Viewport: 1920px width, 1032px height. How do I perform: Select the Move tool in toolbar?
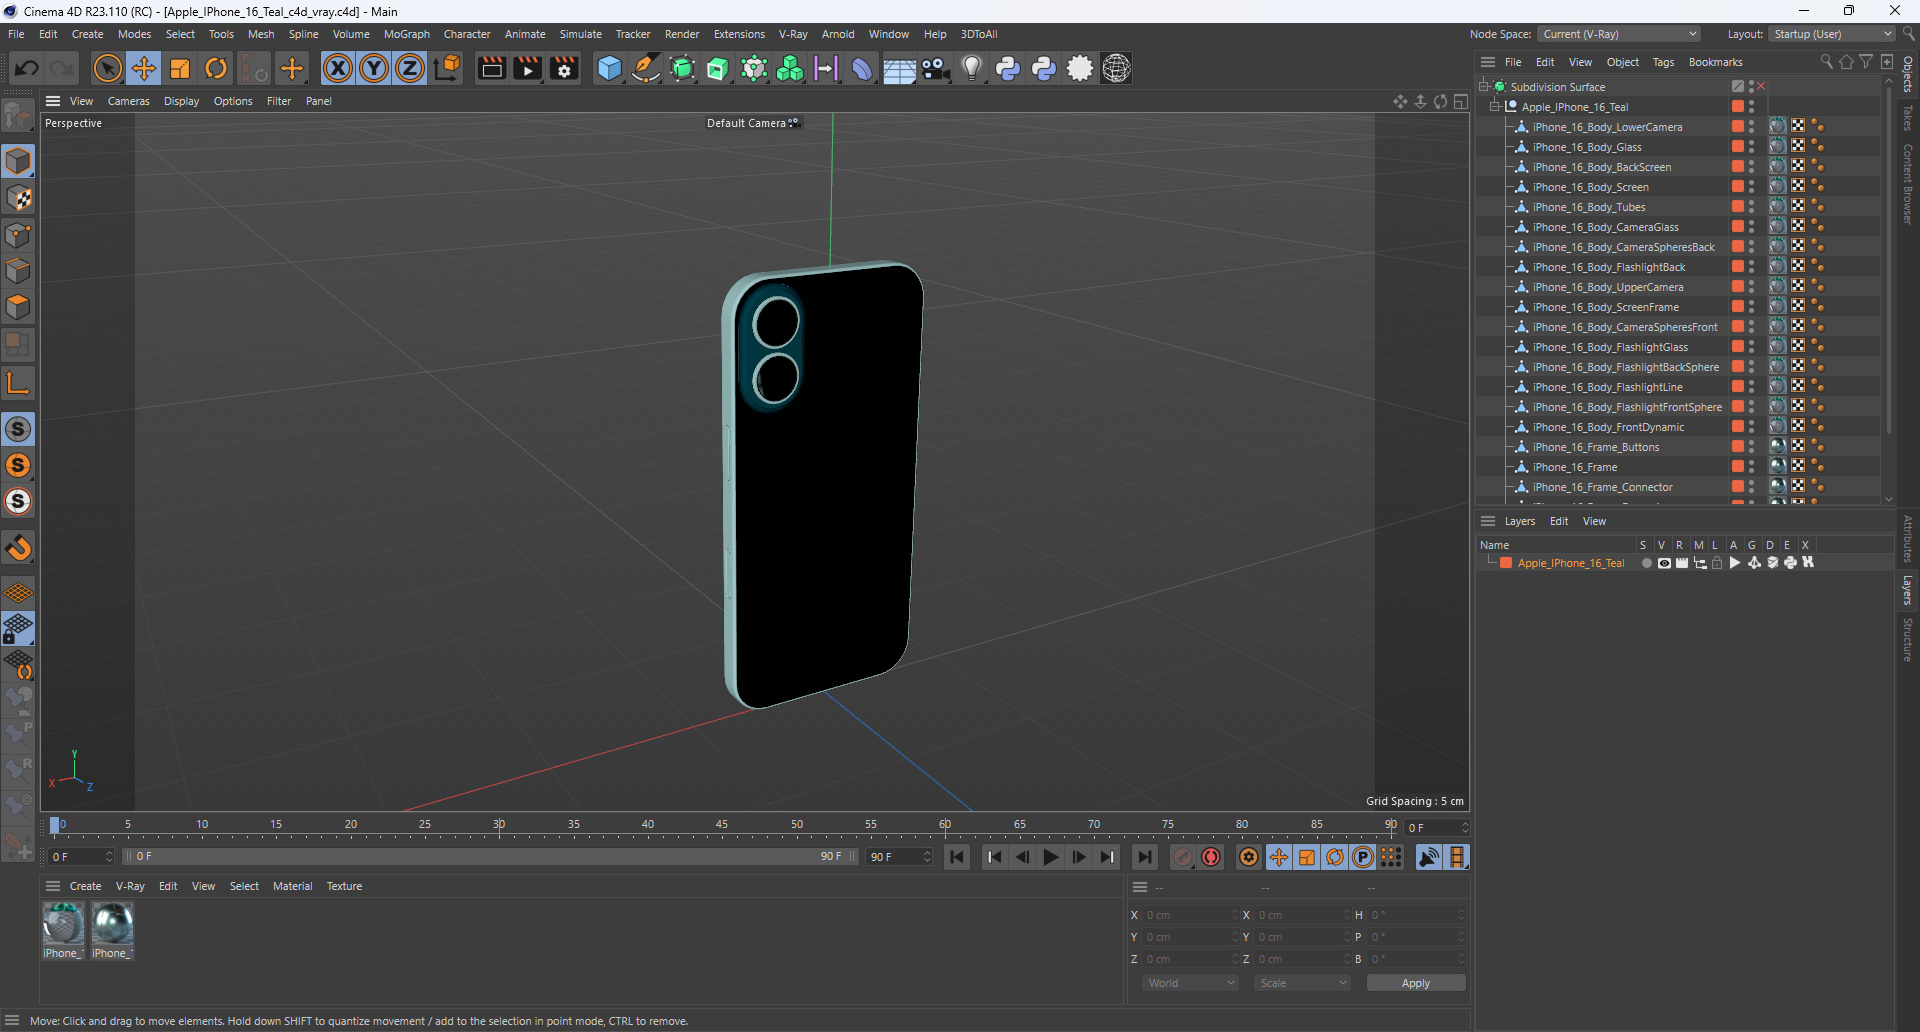pyautogui.click(x=144, y=68)
